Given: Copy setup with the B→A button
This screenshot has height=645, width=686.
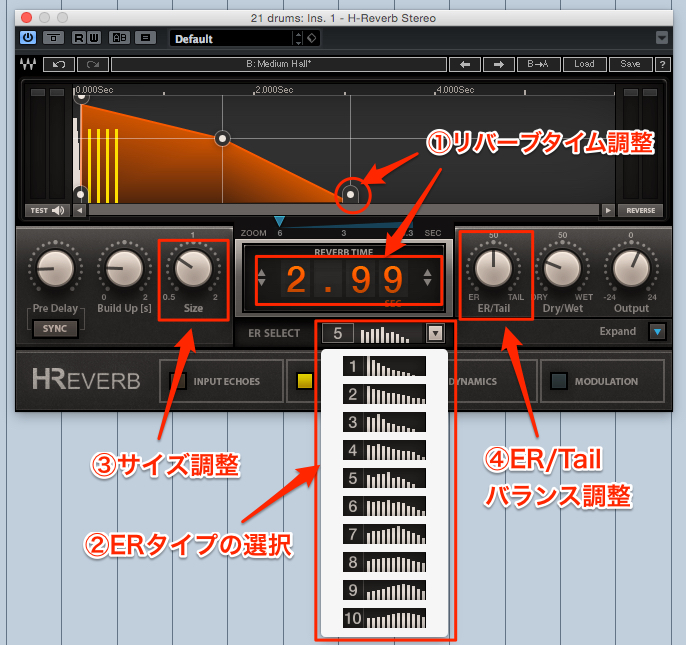Looking at the screenshot, I should [x=538, y=64].
